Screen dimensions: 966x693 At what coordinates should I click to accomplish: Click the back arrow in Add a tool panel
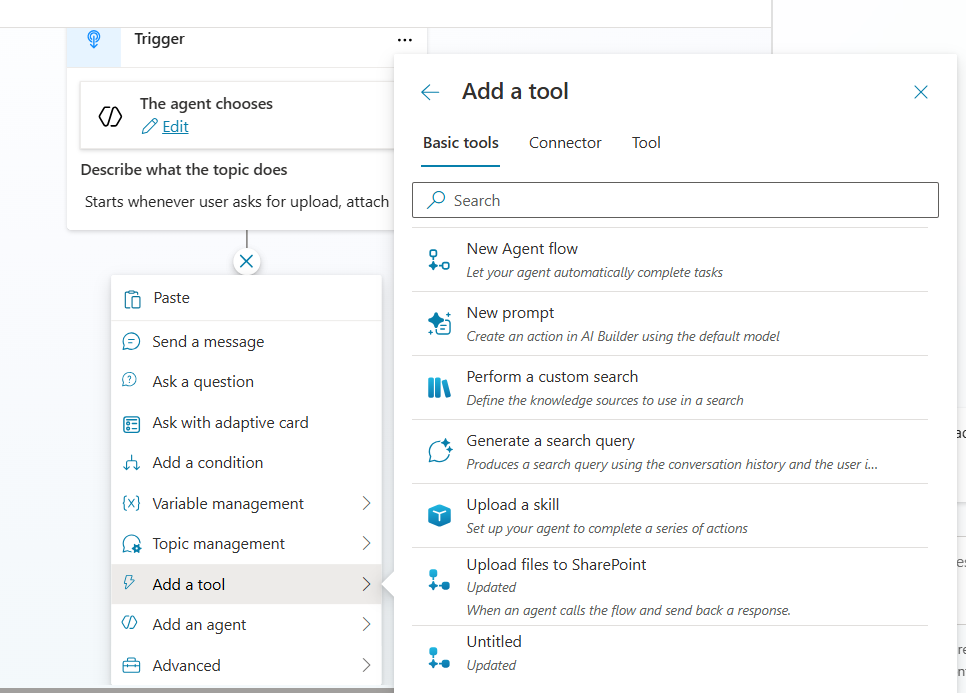429,91
